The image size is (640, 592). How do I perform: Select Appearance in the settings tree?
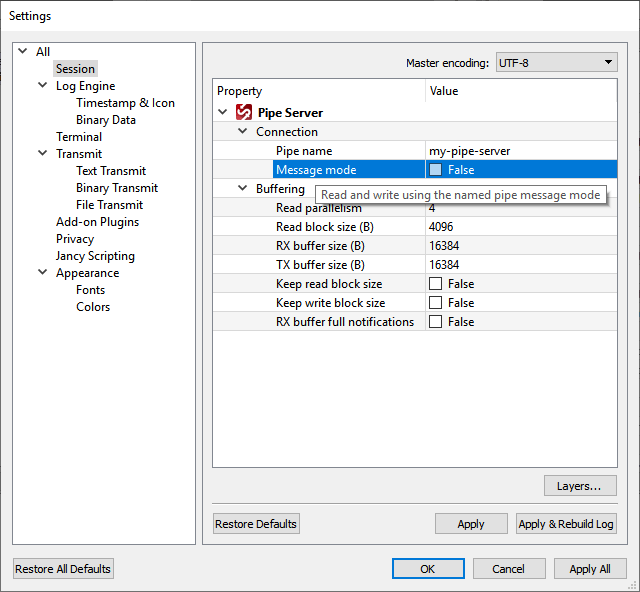pos(87,273)
